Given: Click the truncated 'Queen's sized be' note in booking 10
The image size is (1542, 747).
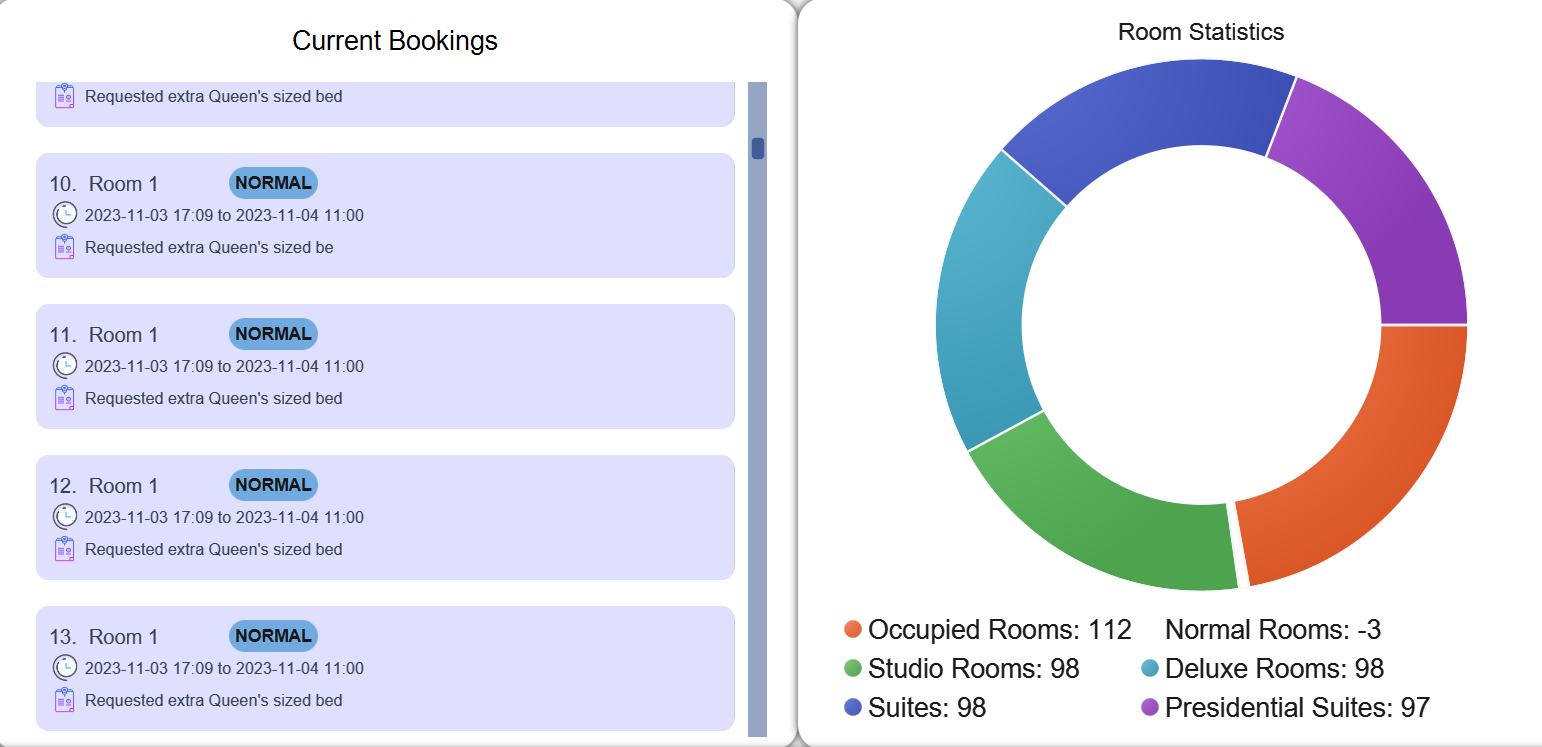Looking at the screenshot, I should coord(209,247).
